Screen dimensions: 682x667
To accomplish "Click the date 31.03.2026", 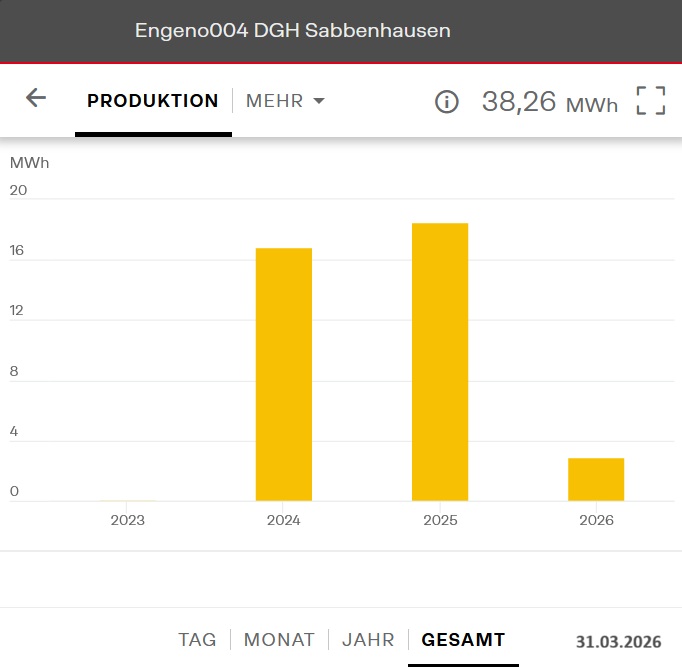I will coord(618,641).
